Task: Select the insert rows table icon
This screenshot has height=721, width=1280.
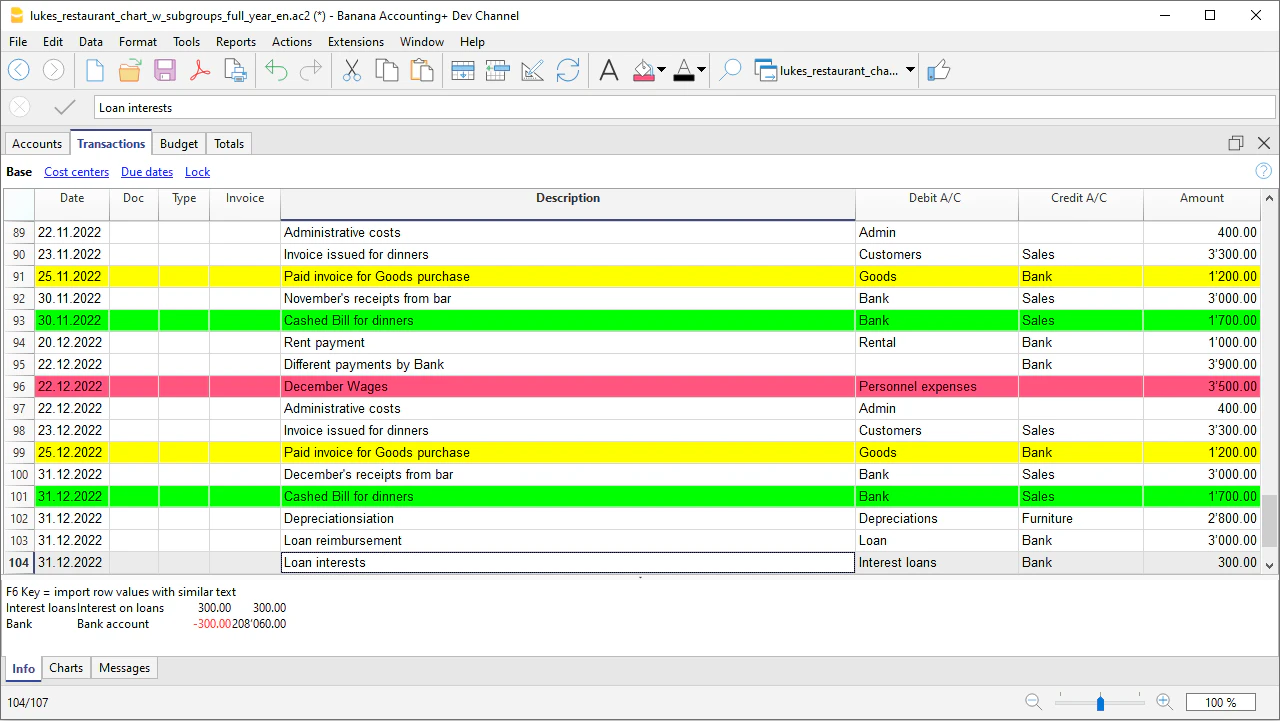Action: pyautogui.click(x=463, y=70)
